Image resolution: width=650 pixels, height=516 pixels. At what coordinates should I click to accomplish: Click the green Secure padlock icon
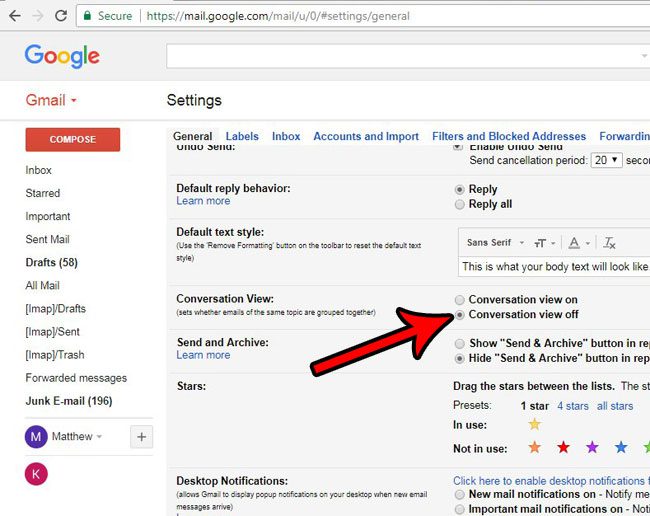coord(88,16)
